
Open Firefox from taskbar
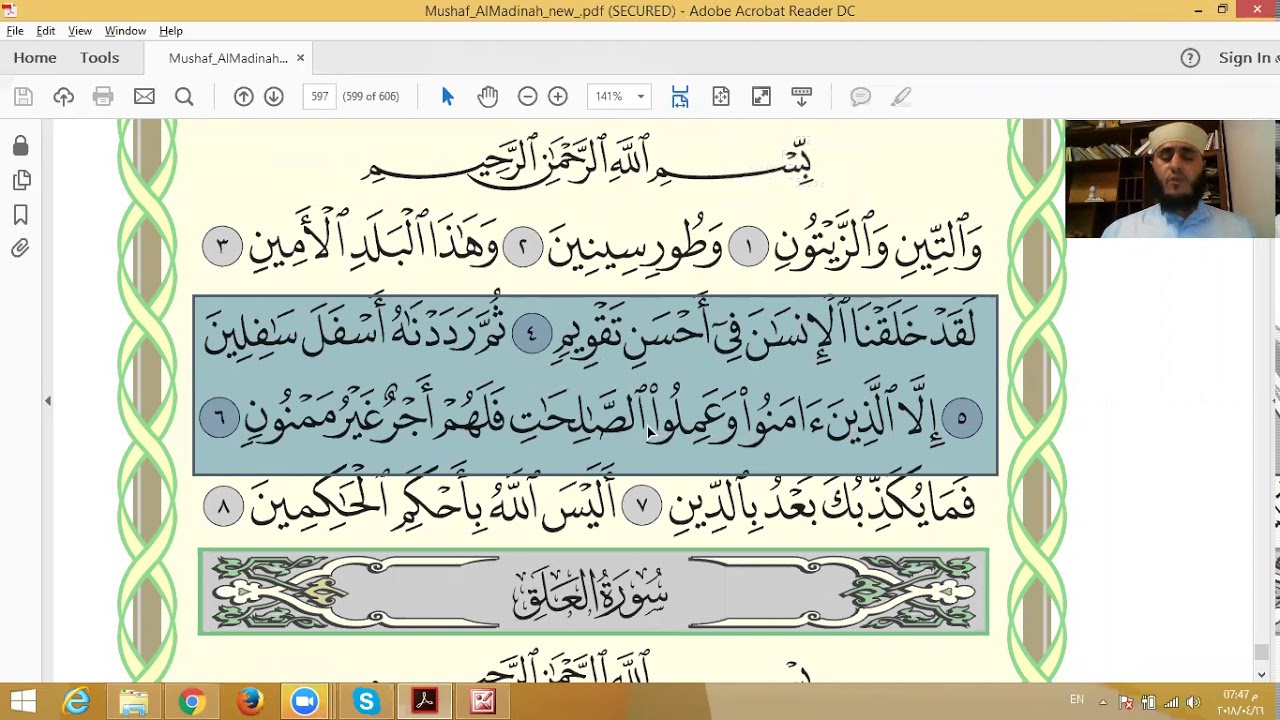coord(249,702)
